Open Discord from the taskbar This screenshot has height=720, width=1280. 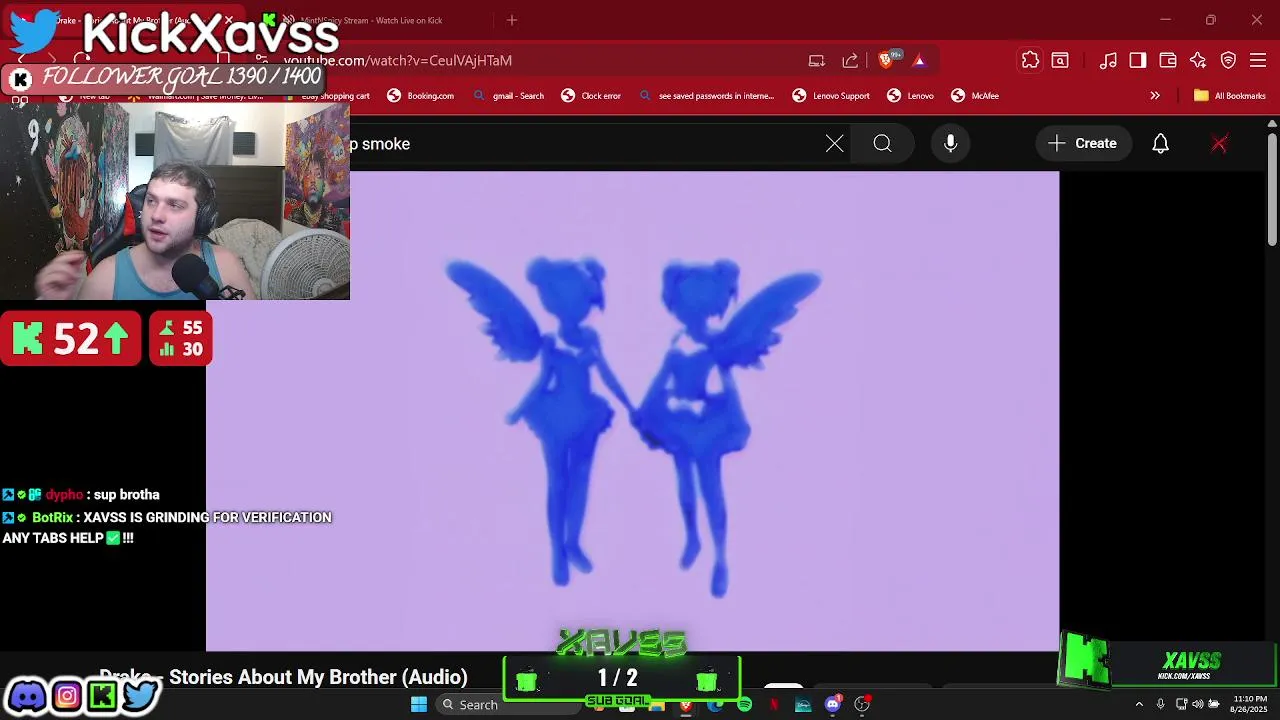coord(832,705)
